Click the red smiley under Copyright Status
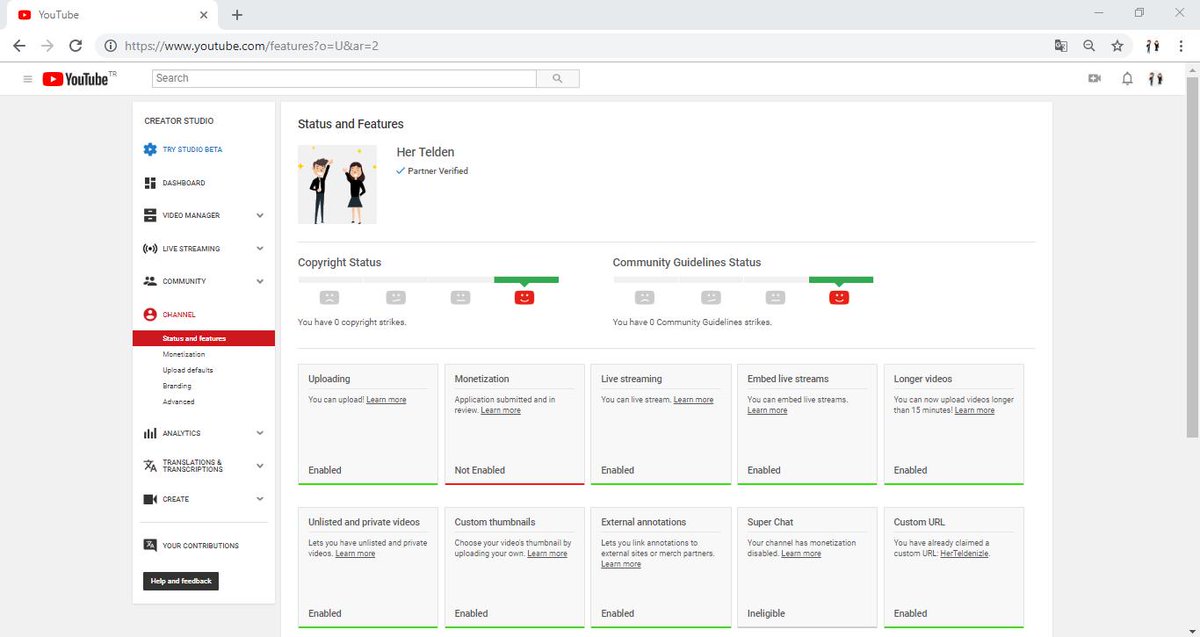The height and width of the screenshot is (637, 1200). tap(524, 297)
